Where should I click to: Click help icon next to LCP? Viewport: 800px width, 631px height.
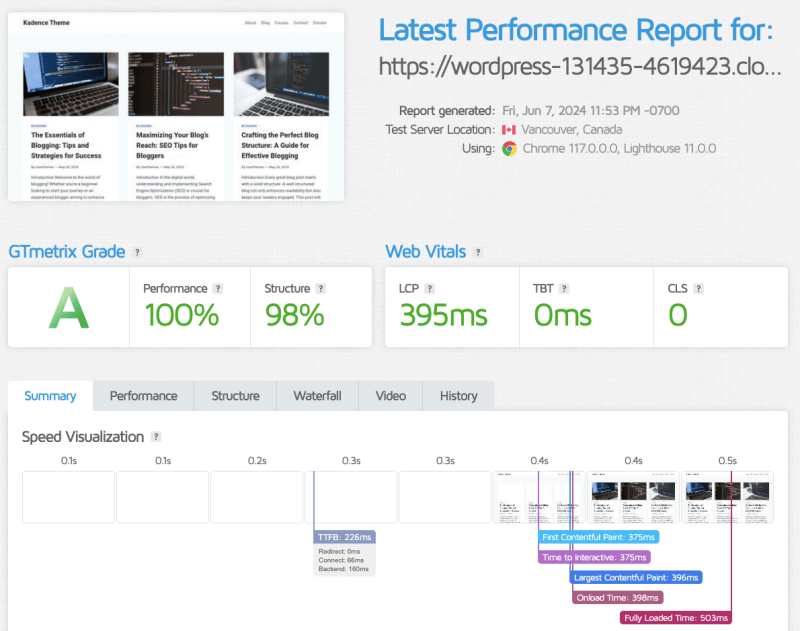[x=430, y=289]
